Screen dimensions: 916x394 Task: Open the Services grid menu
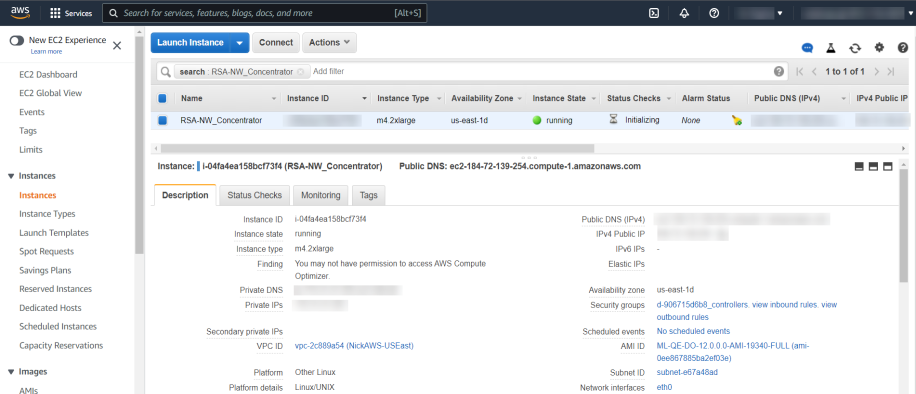click(x=71, y=13)
